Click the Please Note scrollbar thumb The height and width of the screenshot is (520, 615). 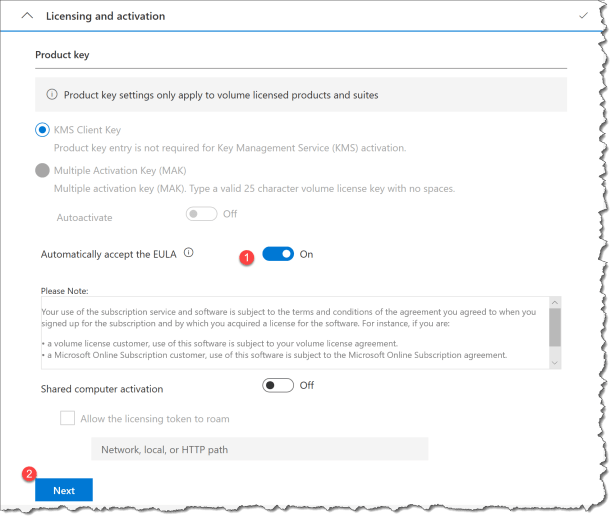pos(555,327)
